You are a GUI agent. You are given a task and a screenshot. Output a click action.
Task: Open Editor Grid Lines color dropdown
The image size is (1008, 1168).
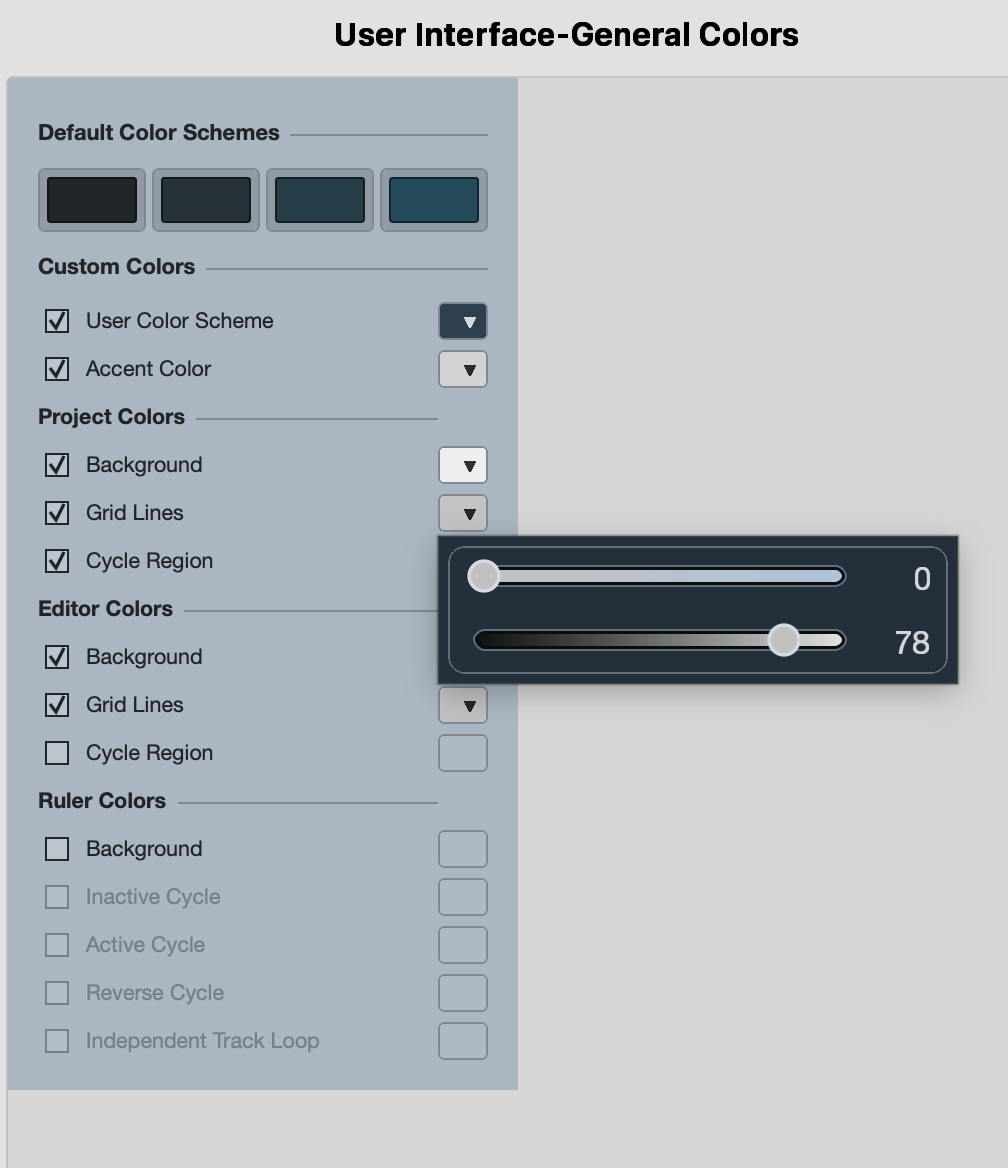click(x=463, y=705)
